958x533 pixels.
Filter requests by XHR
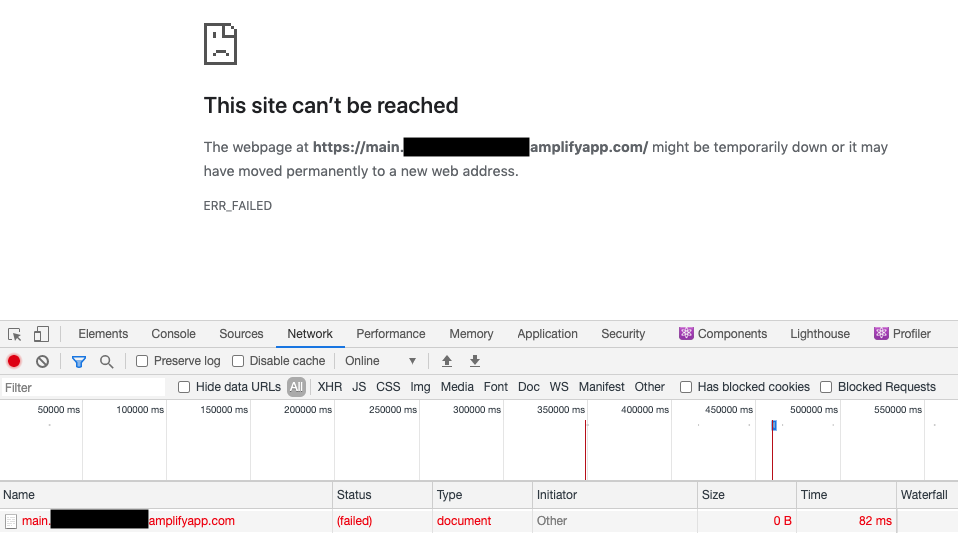(330, 387)
